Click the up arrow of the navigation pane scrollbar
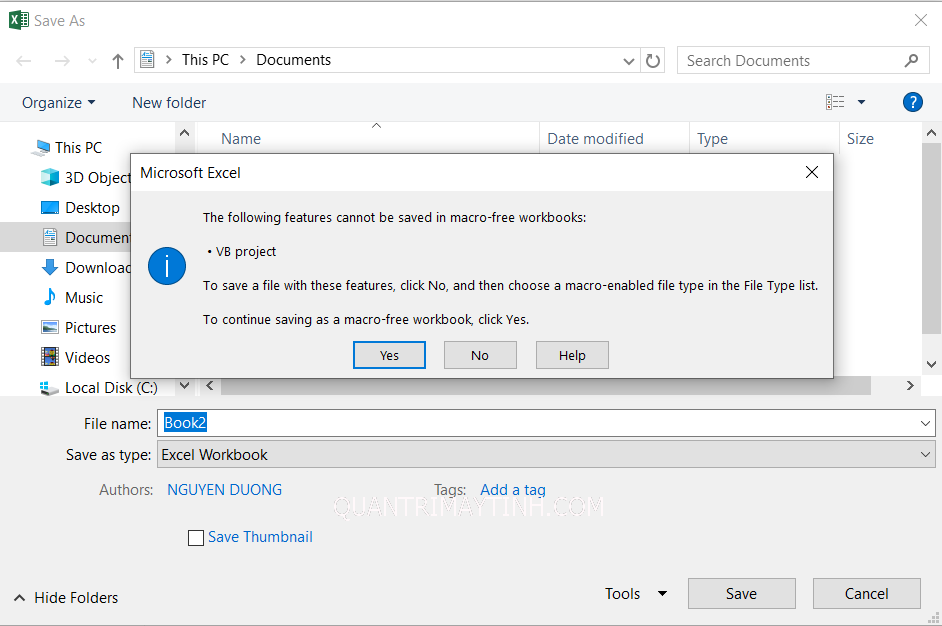942x626 pixels. coord(184,133)
